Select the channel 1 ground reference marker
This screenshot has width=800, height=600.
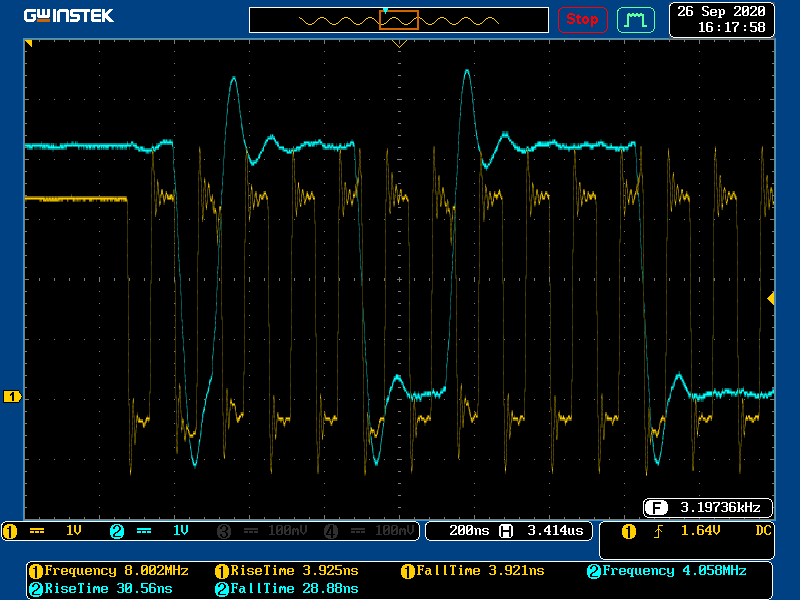click(12, 397)
